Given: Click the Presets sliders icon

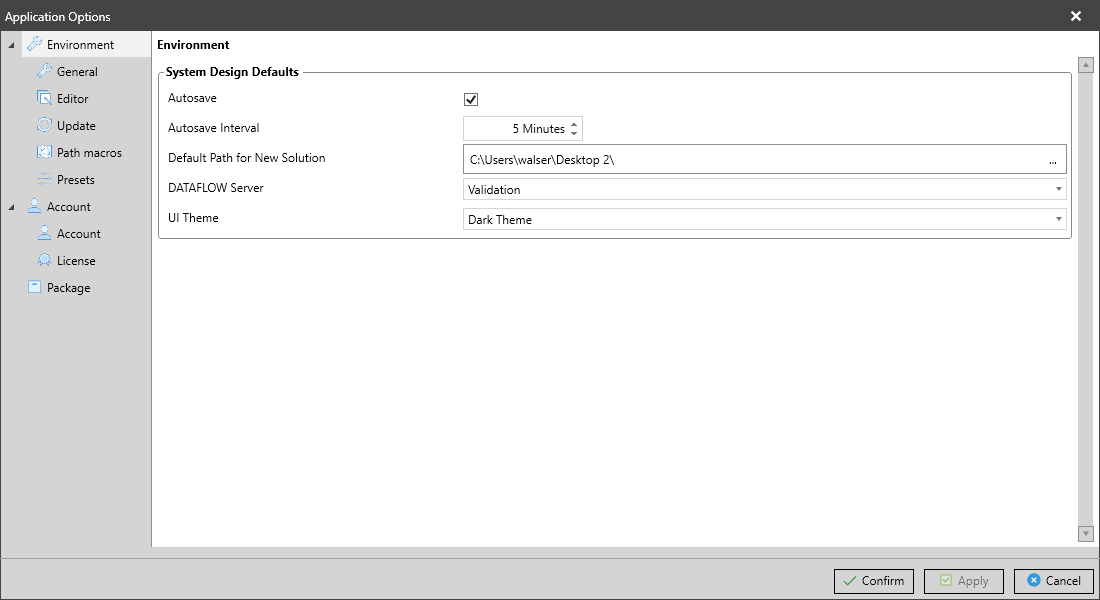Looking at the screenshot, I should click(x=44, y=179).
